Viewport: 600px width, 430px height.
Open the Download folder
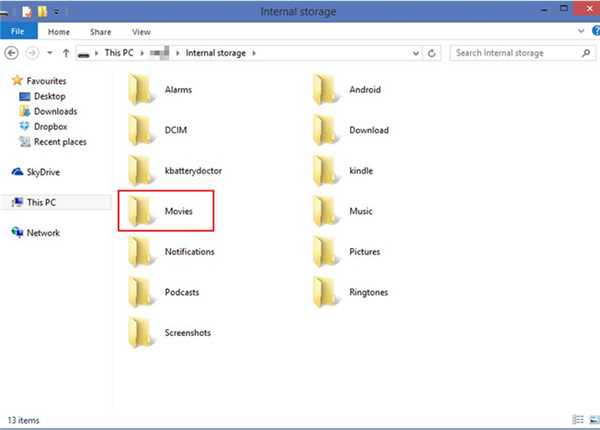click(351, 130)
